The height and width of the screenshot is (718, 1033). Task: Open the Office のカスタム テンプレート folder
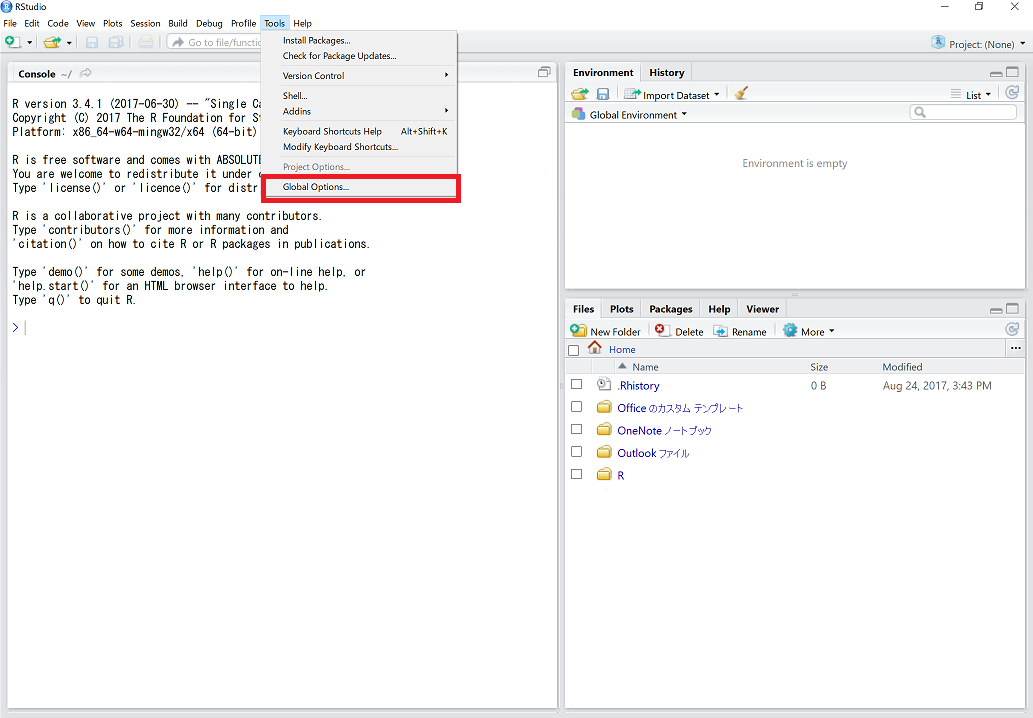click(x=680, y=408)
